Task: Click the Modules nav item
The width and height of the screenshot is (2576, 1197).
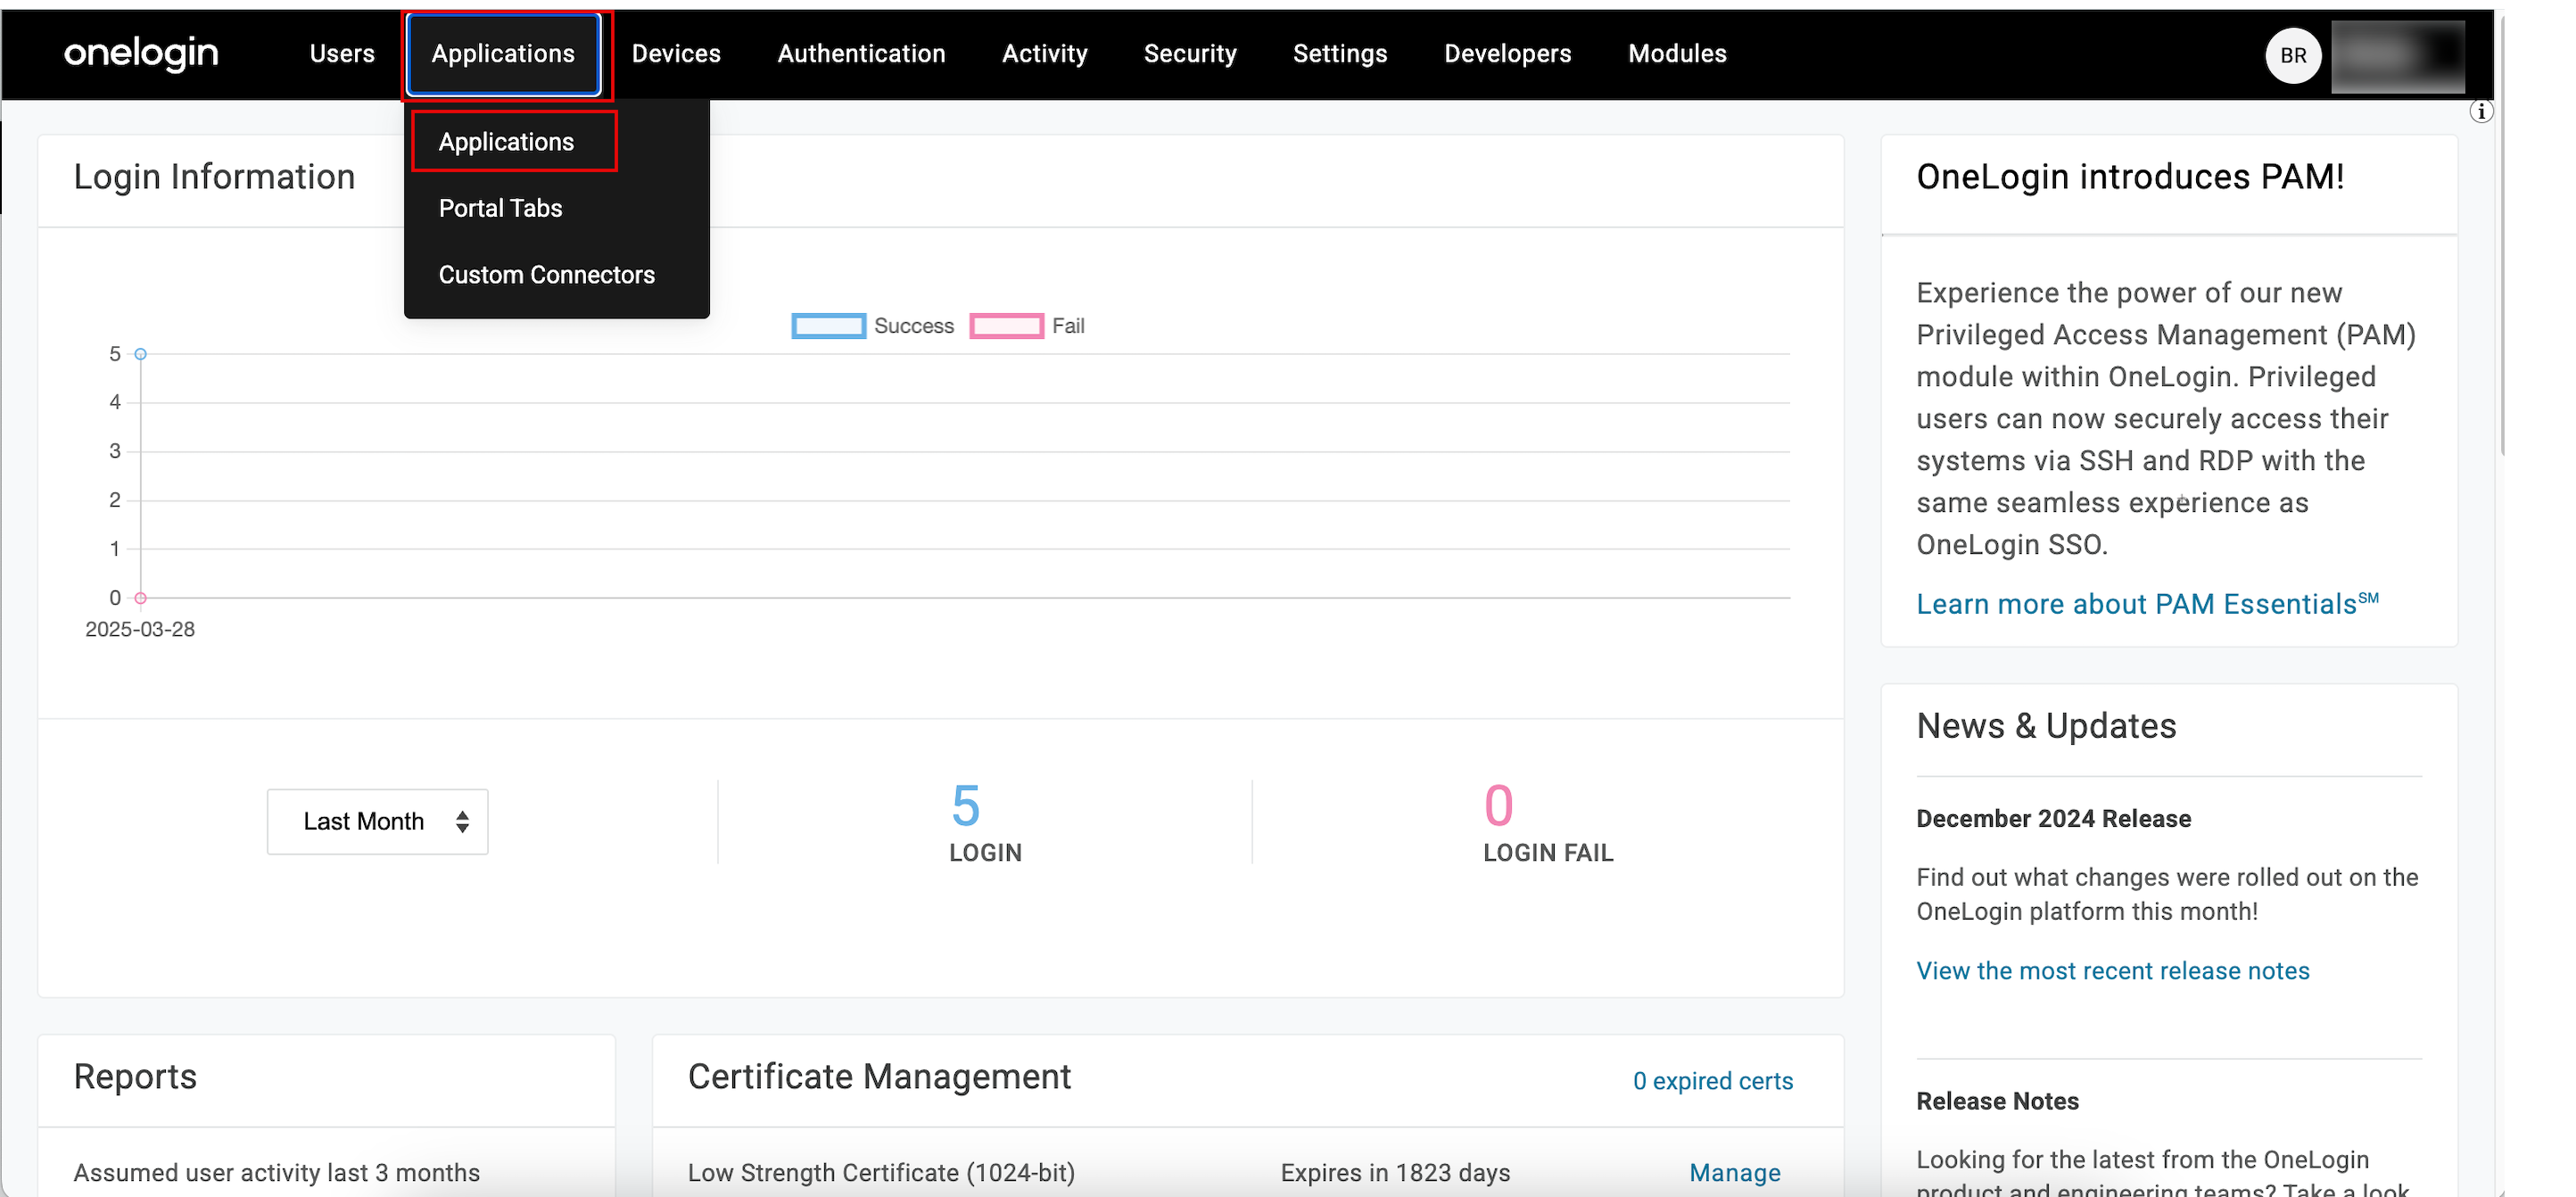Action: [1676, 54]
